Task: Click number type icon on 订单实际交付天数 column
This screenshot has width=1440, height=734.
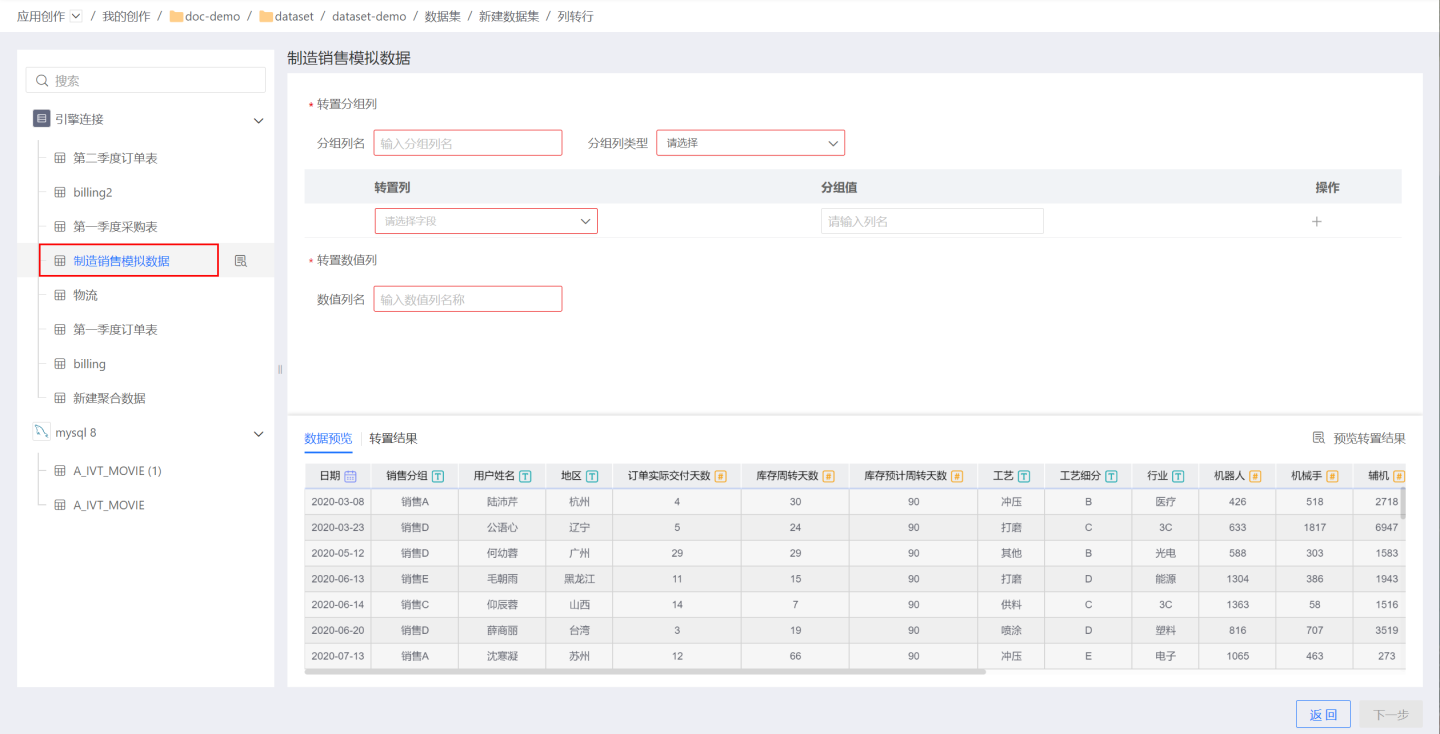Action: (x=720, y=476)
